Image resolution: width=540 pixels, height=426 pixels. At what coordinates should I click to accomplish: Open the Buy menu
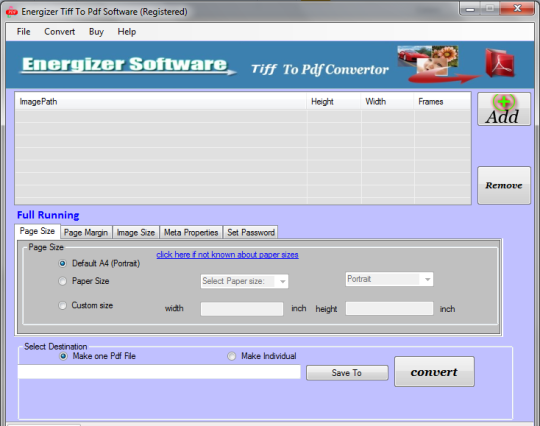coord(96,32)
